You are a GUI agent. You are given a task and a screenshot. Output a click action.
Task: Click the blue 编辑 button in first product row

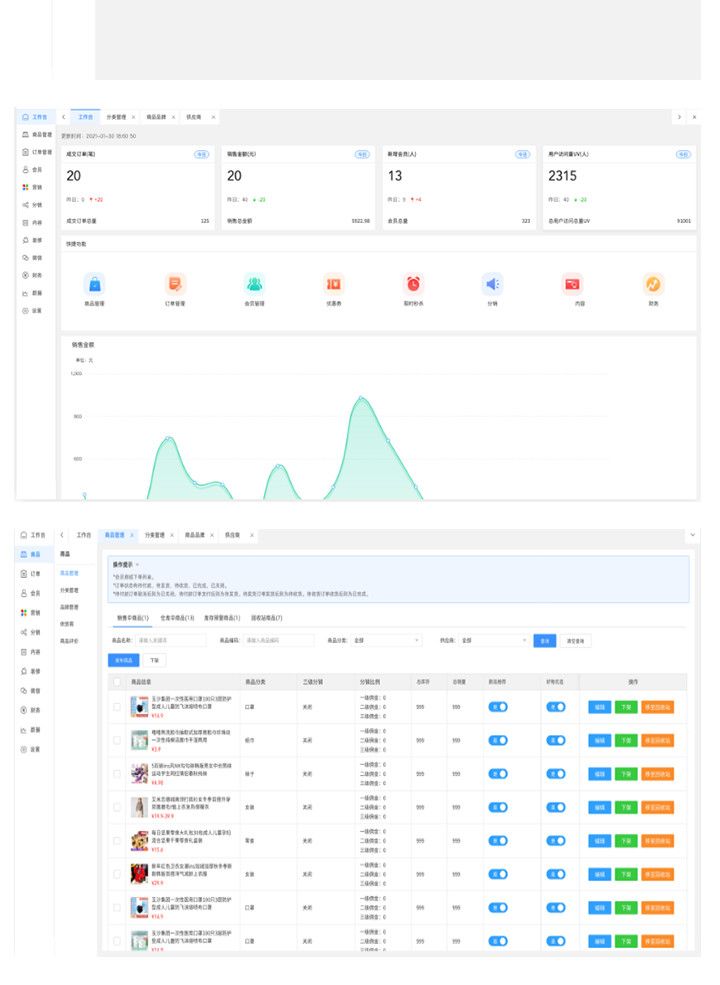[x=599, y=707]
